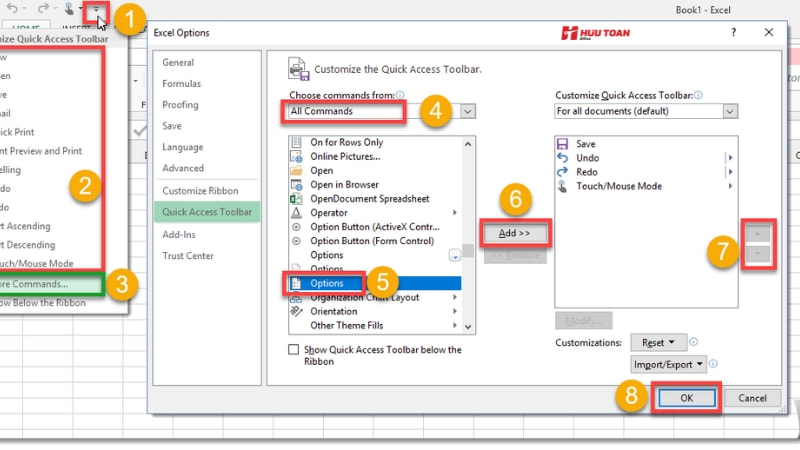Click the Modify... button
Image resolution: width=800 pixels, height=450 pixels.
583,321
